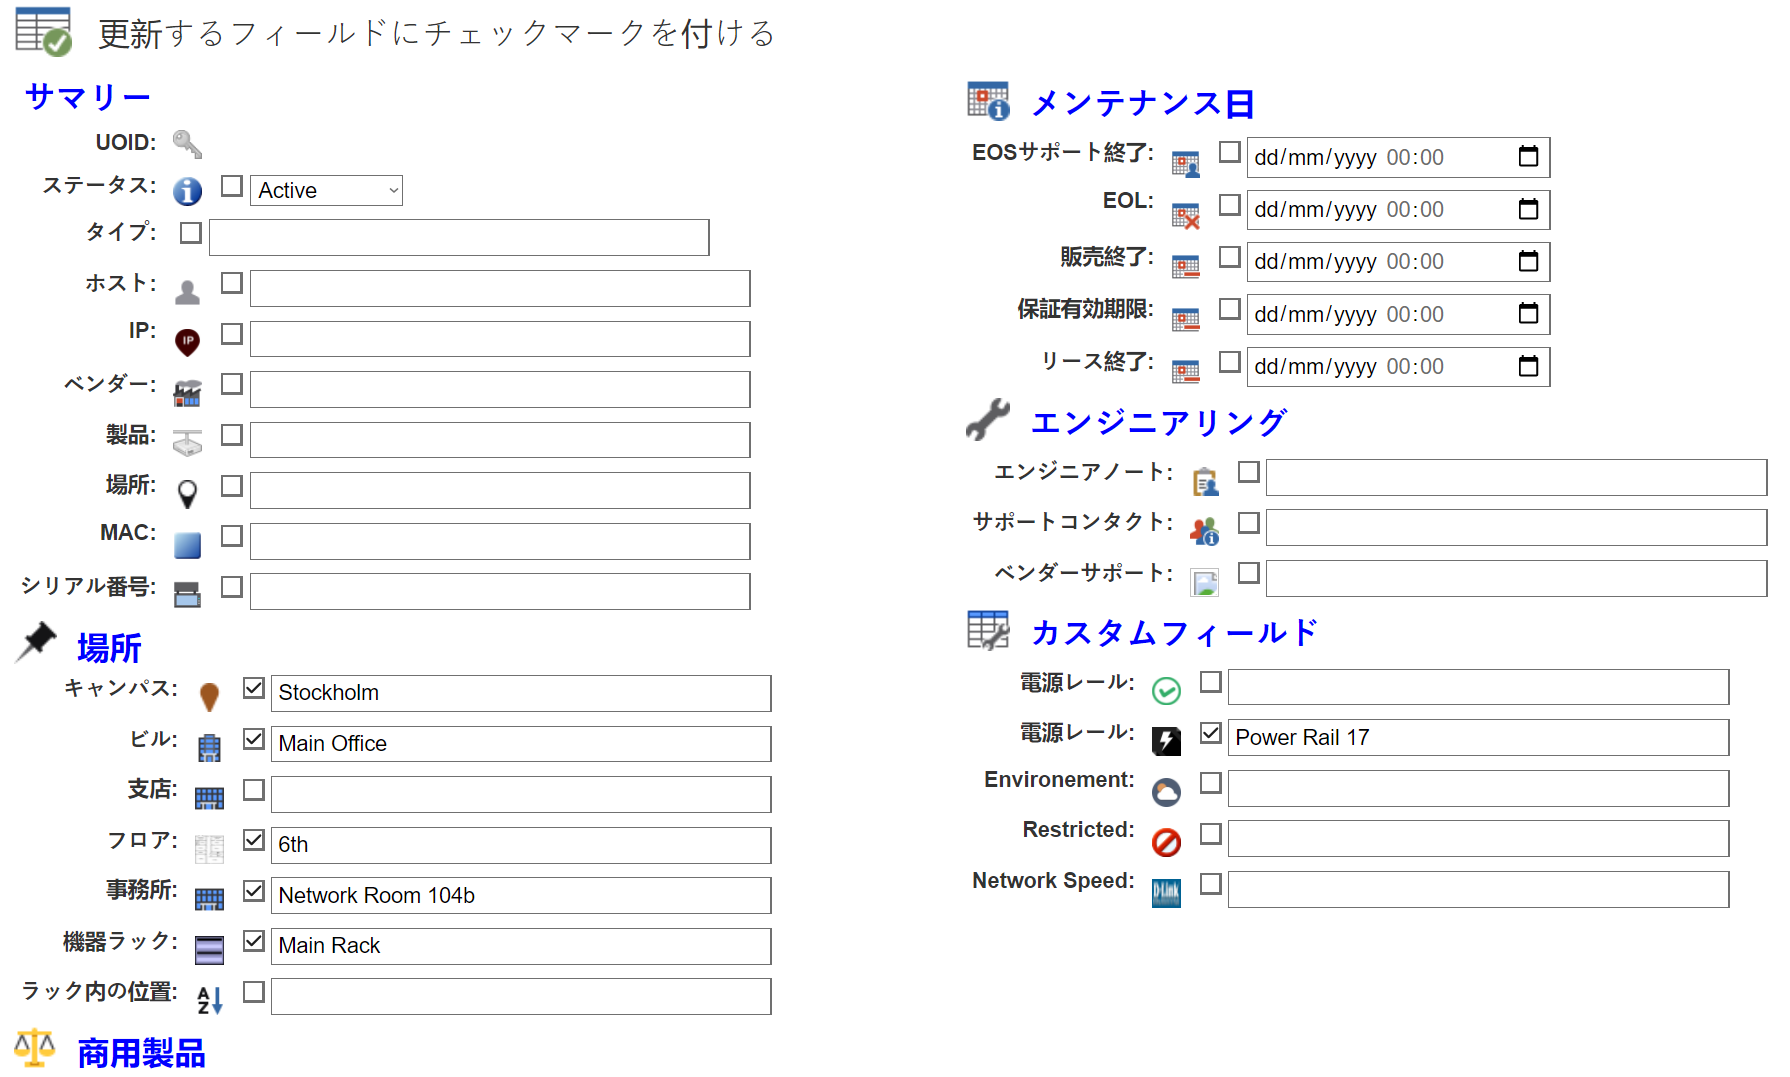Image resolution: width=1790 pixels, height=1077 pixels.
Task: Uncheck the キャンパス Stockholm checkbox
Action: click(254, 688)
